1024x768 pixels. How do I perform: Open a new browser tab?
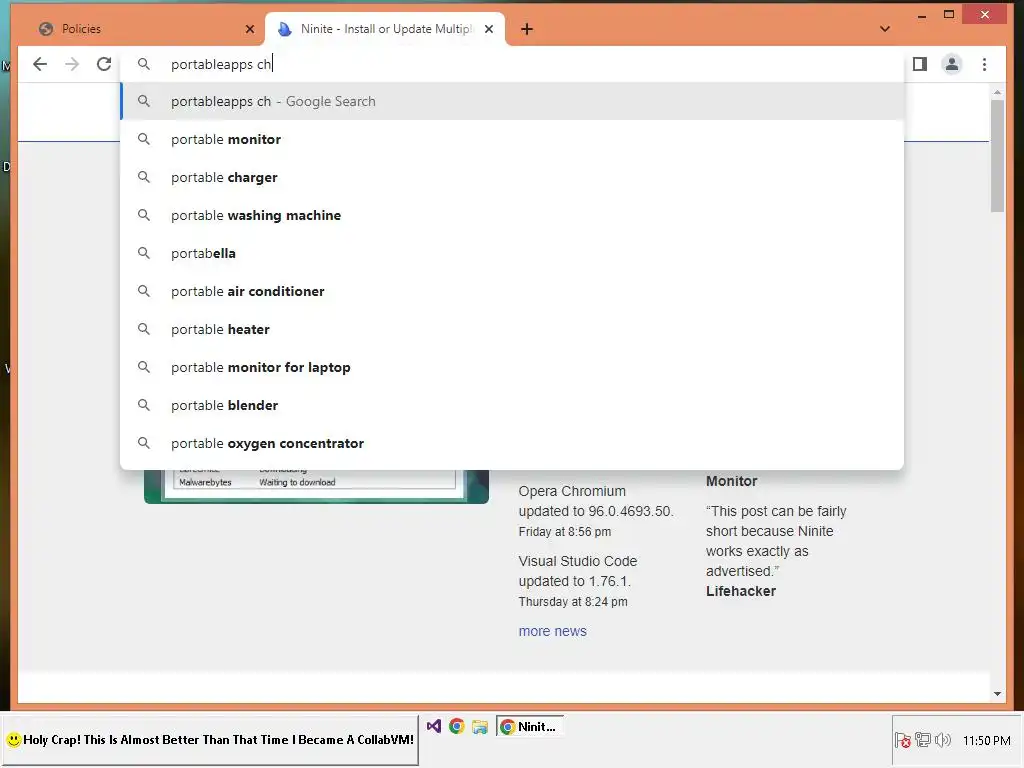526,29
